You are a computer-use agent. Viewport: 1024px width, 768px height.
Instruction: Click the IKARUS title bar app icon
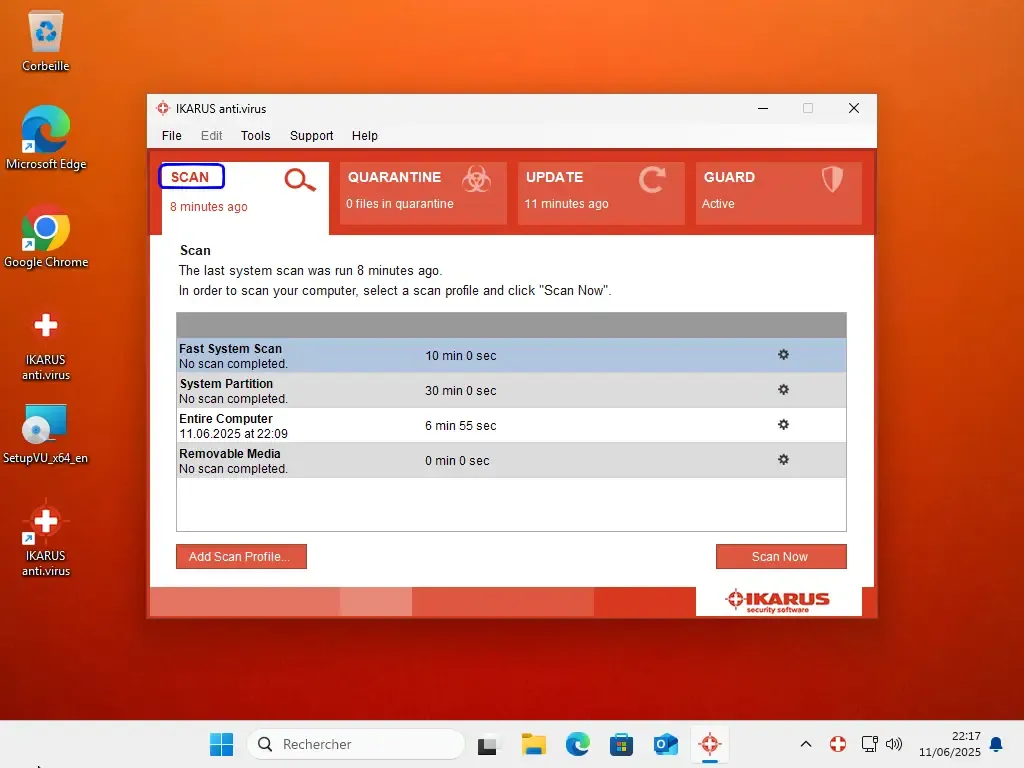pyautogui.click(x=163, y=108)
